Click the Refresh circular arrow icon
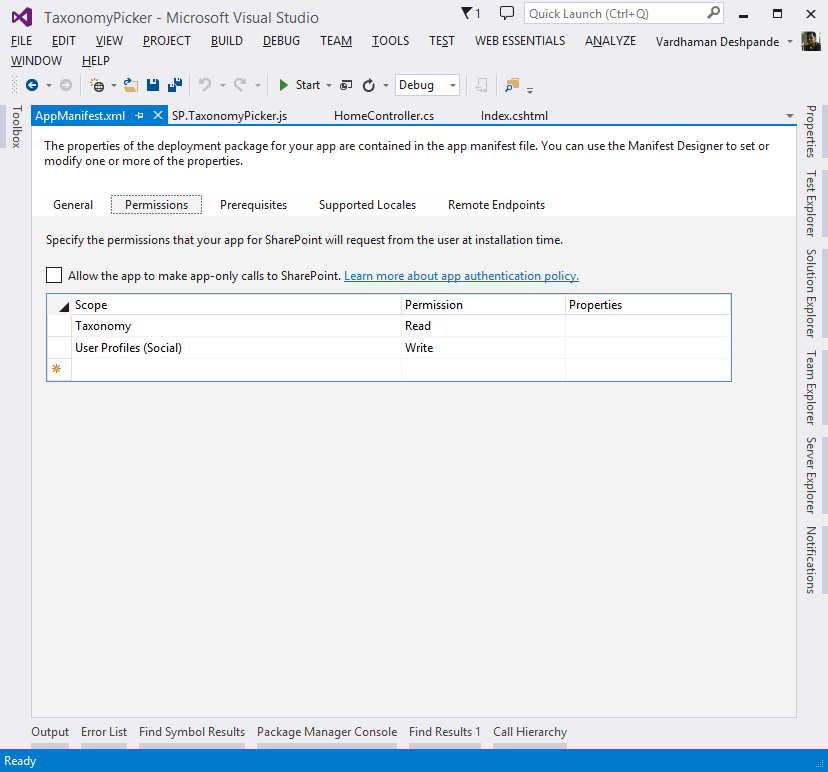Image resolution: width=828 pixels, height=772 pixels. tap(369, 85)
